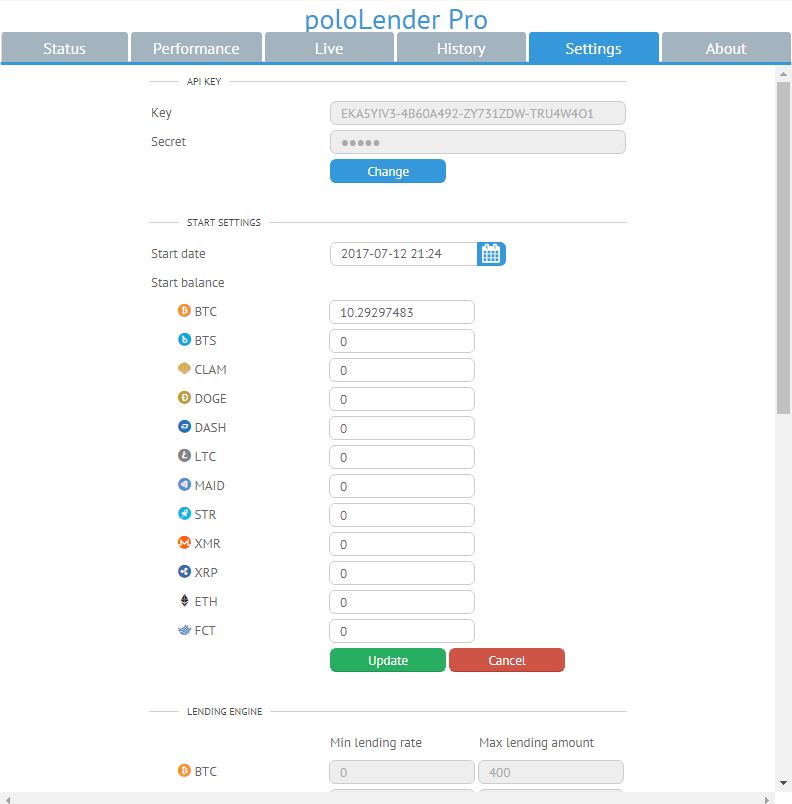The width and height of the screenshot is (792, 804).
Task: Click the Min lending rate column header
Action: [376, 742]
